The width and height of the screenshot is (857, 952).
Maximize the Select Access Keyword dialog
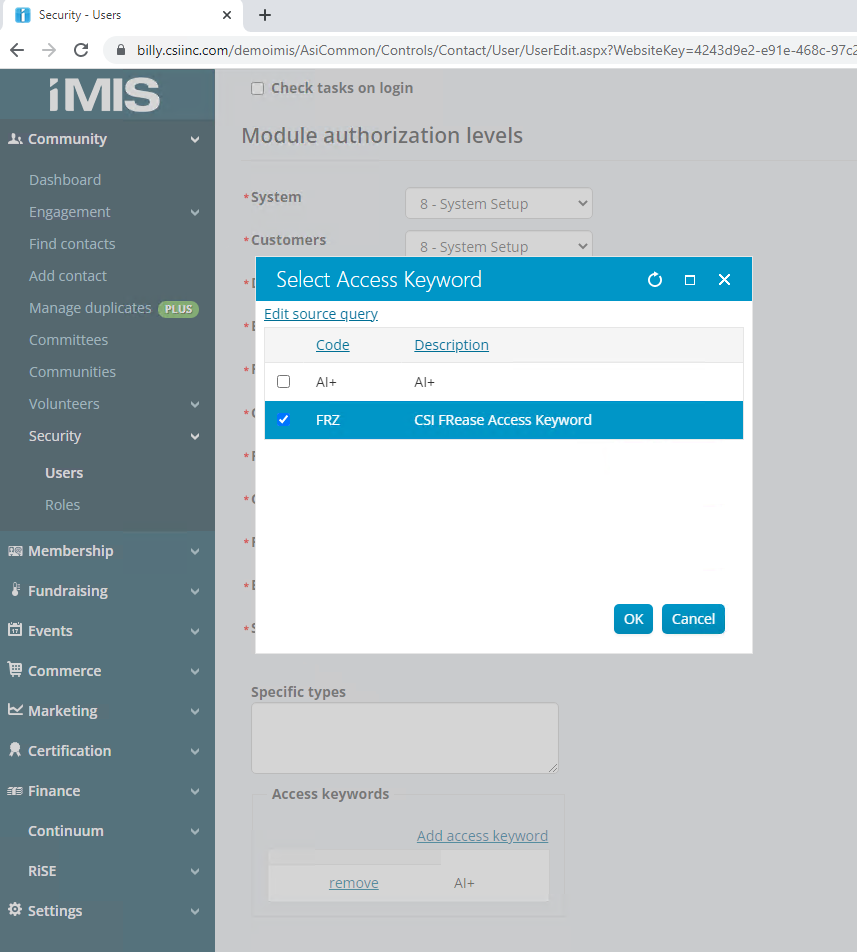(690, 280)
